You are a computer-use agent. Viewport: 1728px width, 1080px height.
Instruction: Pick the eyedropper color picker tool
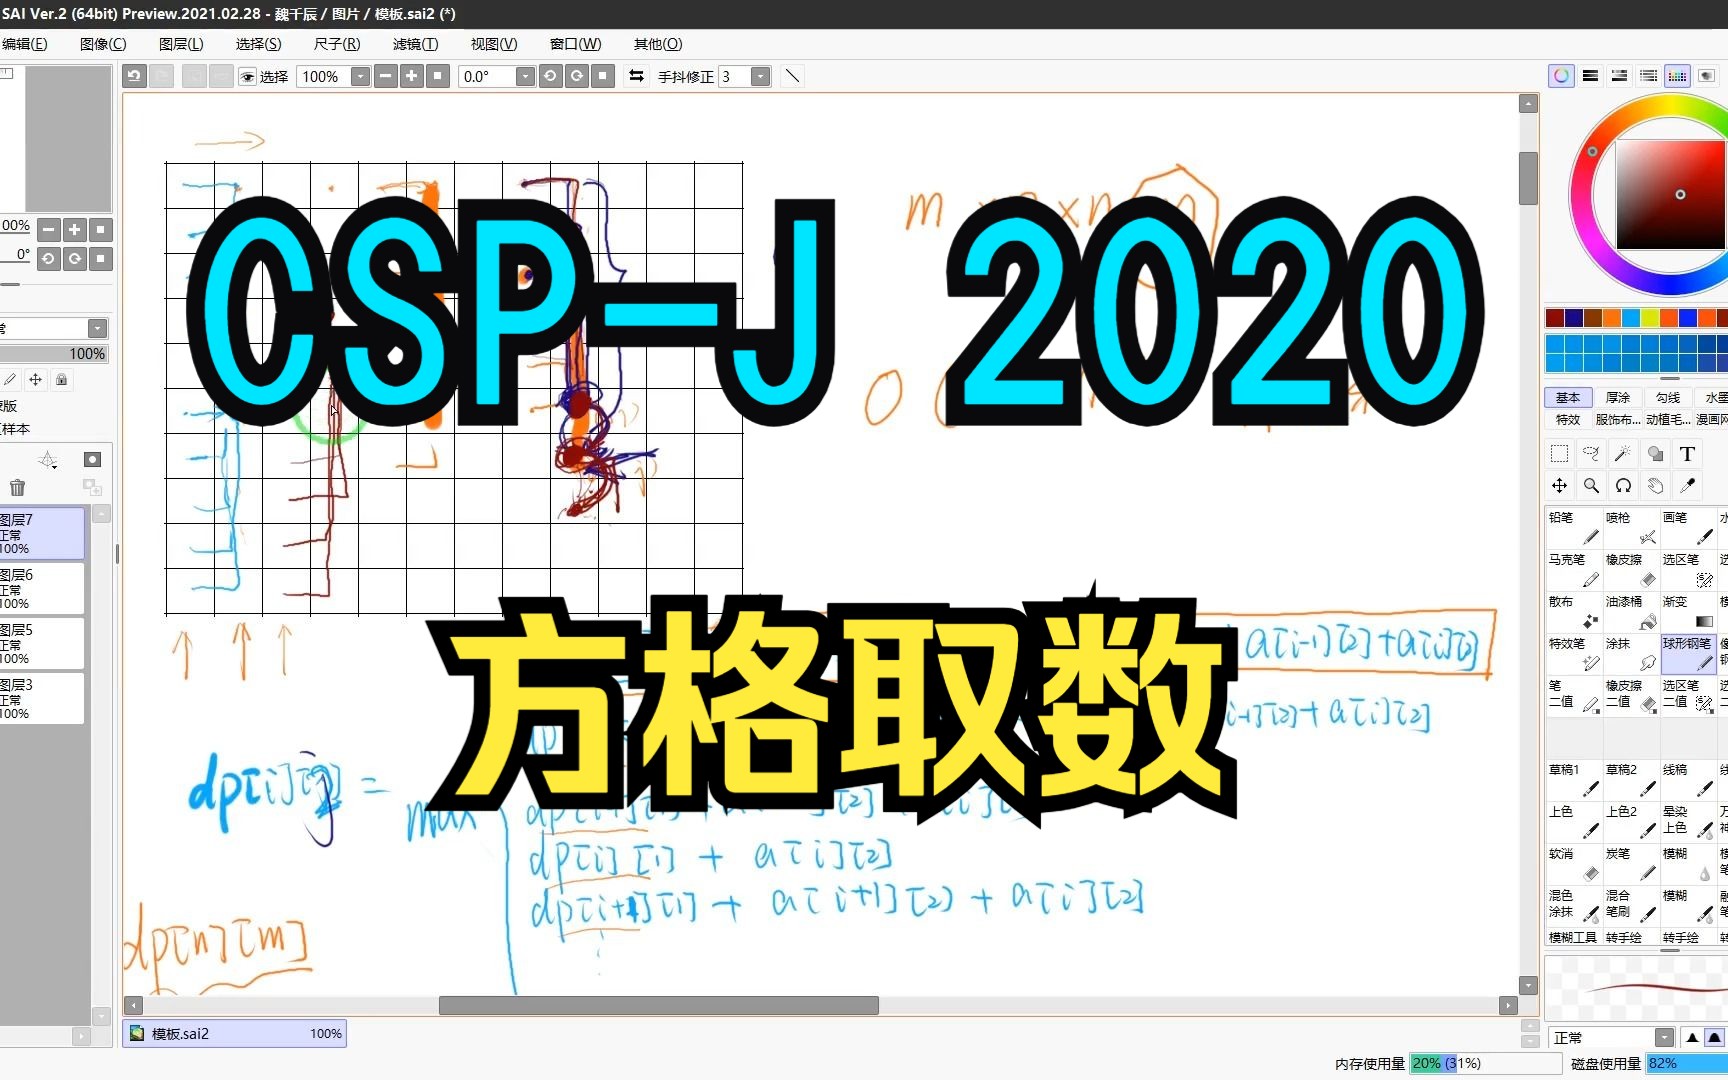(1688, 486)
